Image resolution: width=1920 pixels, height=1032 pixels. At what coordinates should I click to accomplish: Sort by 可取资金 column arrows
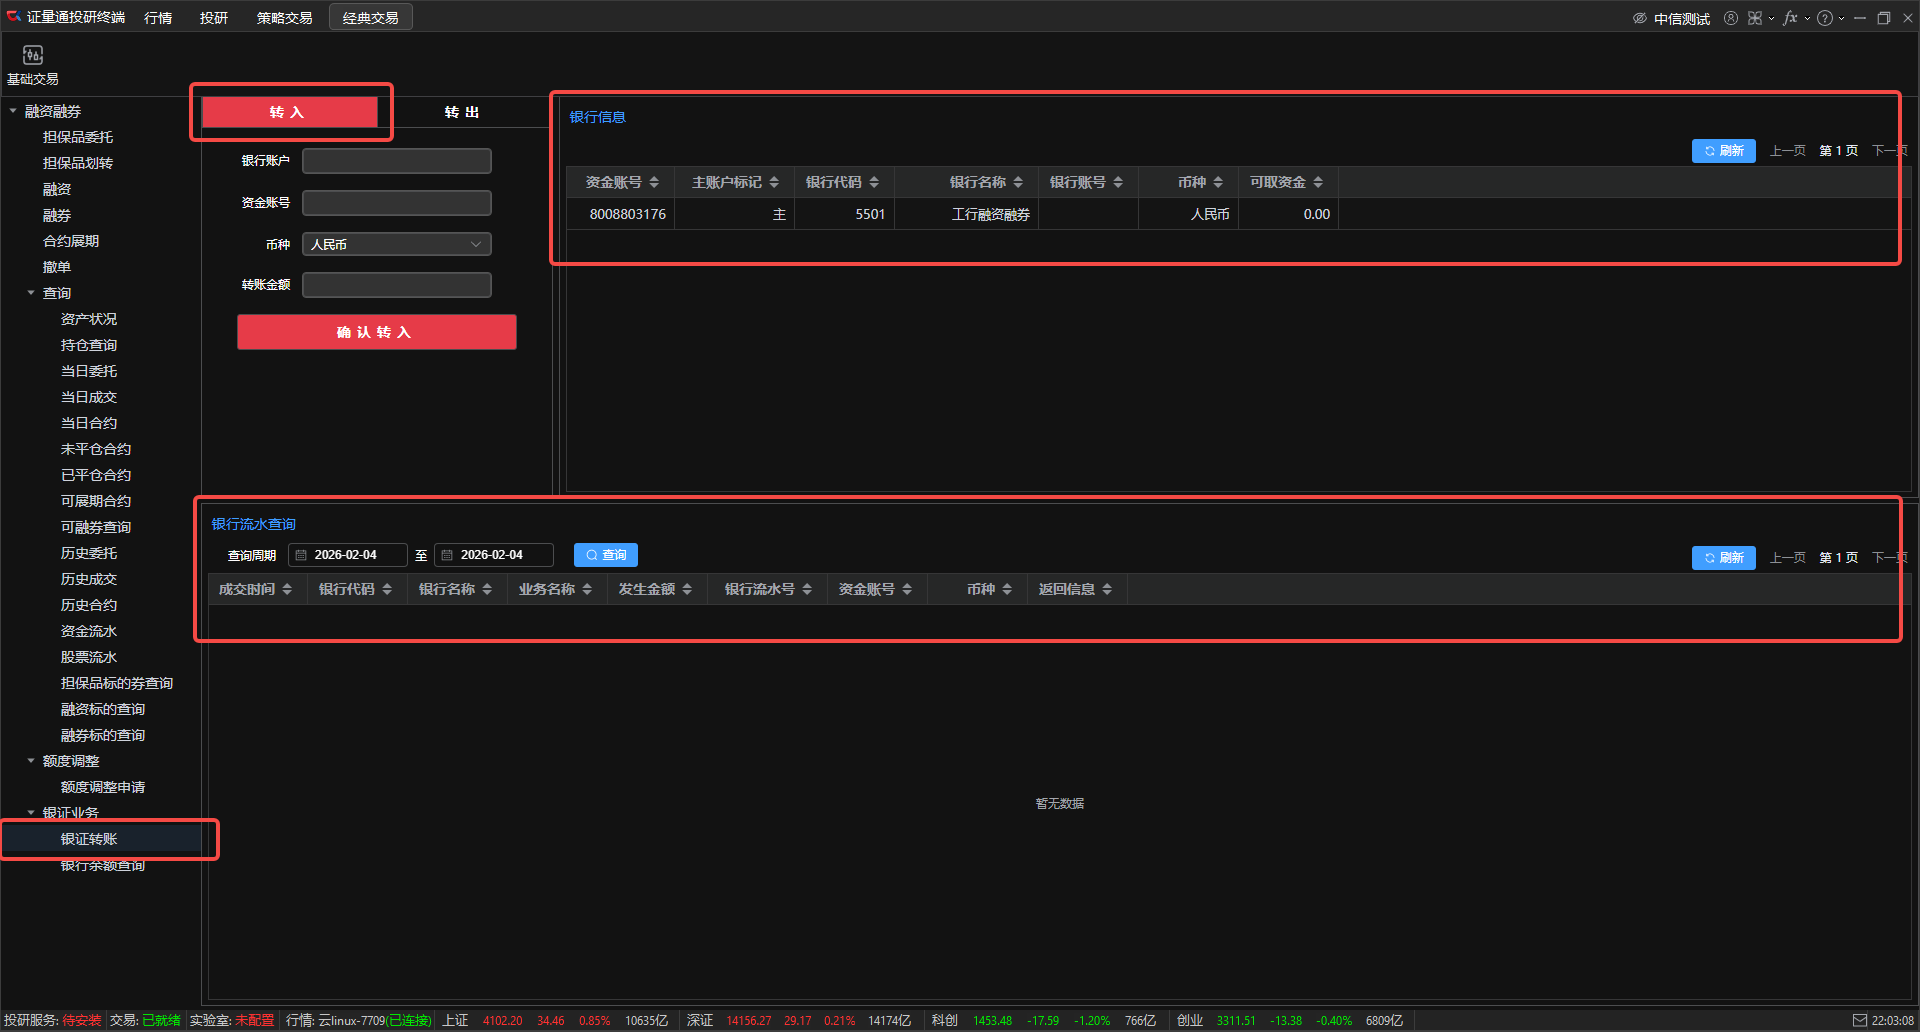click(1318, 182)
